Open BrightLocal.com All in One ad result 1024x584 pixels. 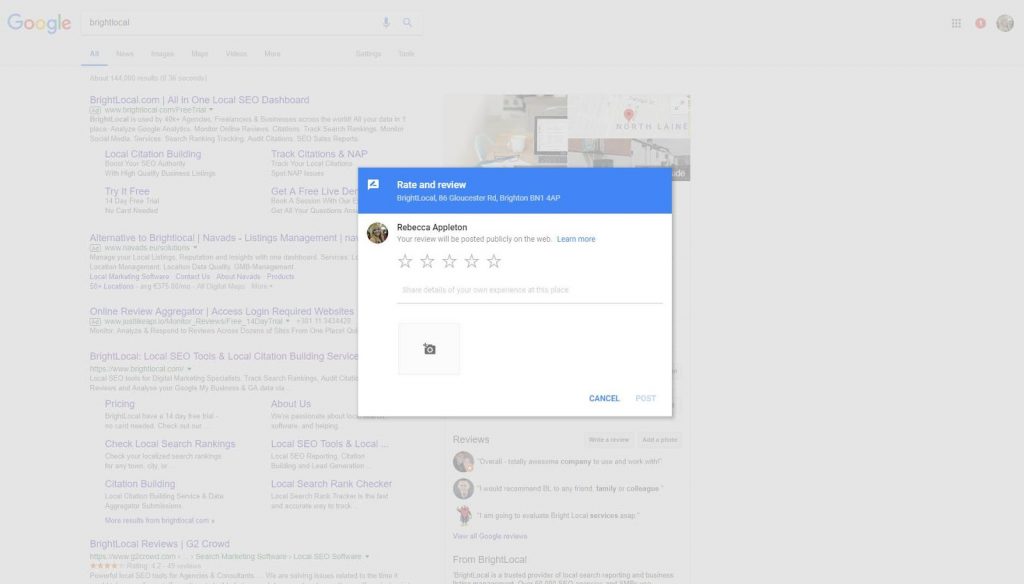click(199, 100)
